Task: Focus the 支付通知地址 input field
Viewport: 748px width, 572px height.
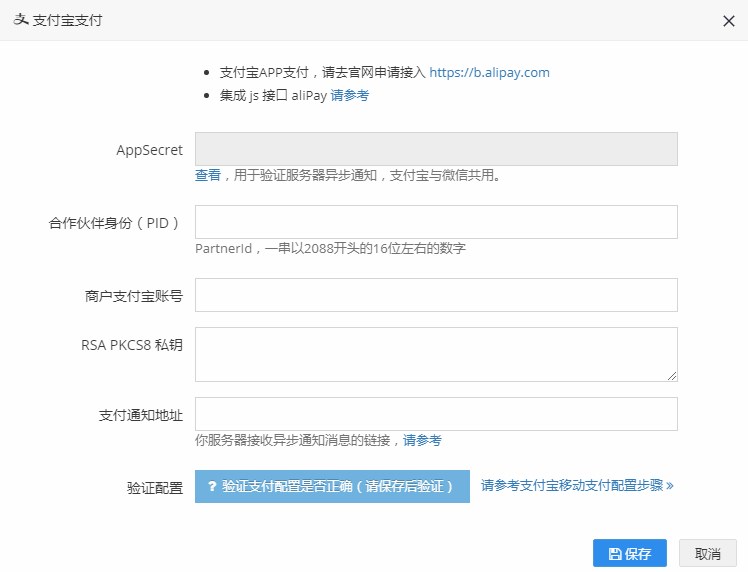Action: click(x=436, y=414)
